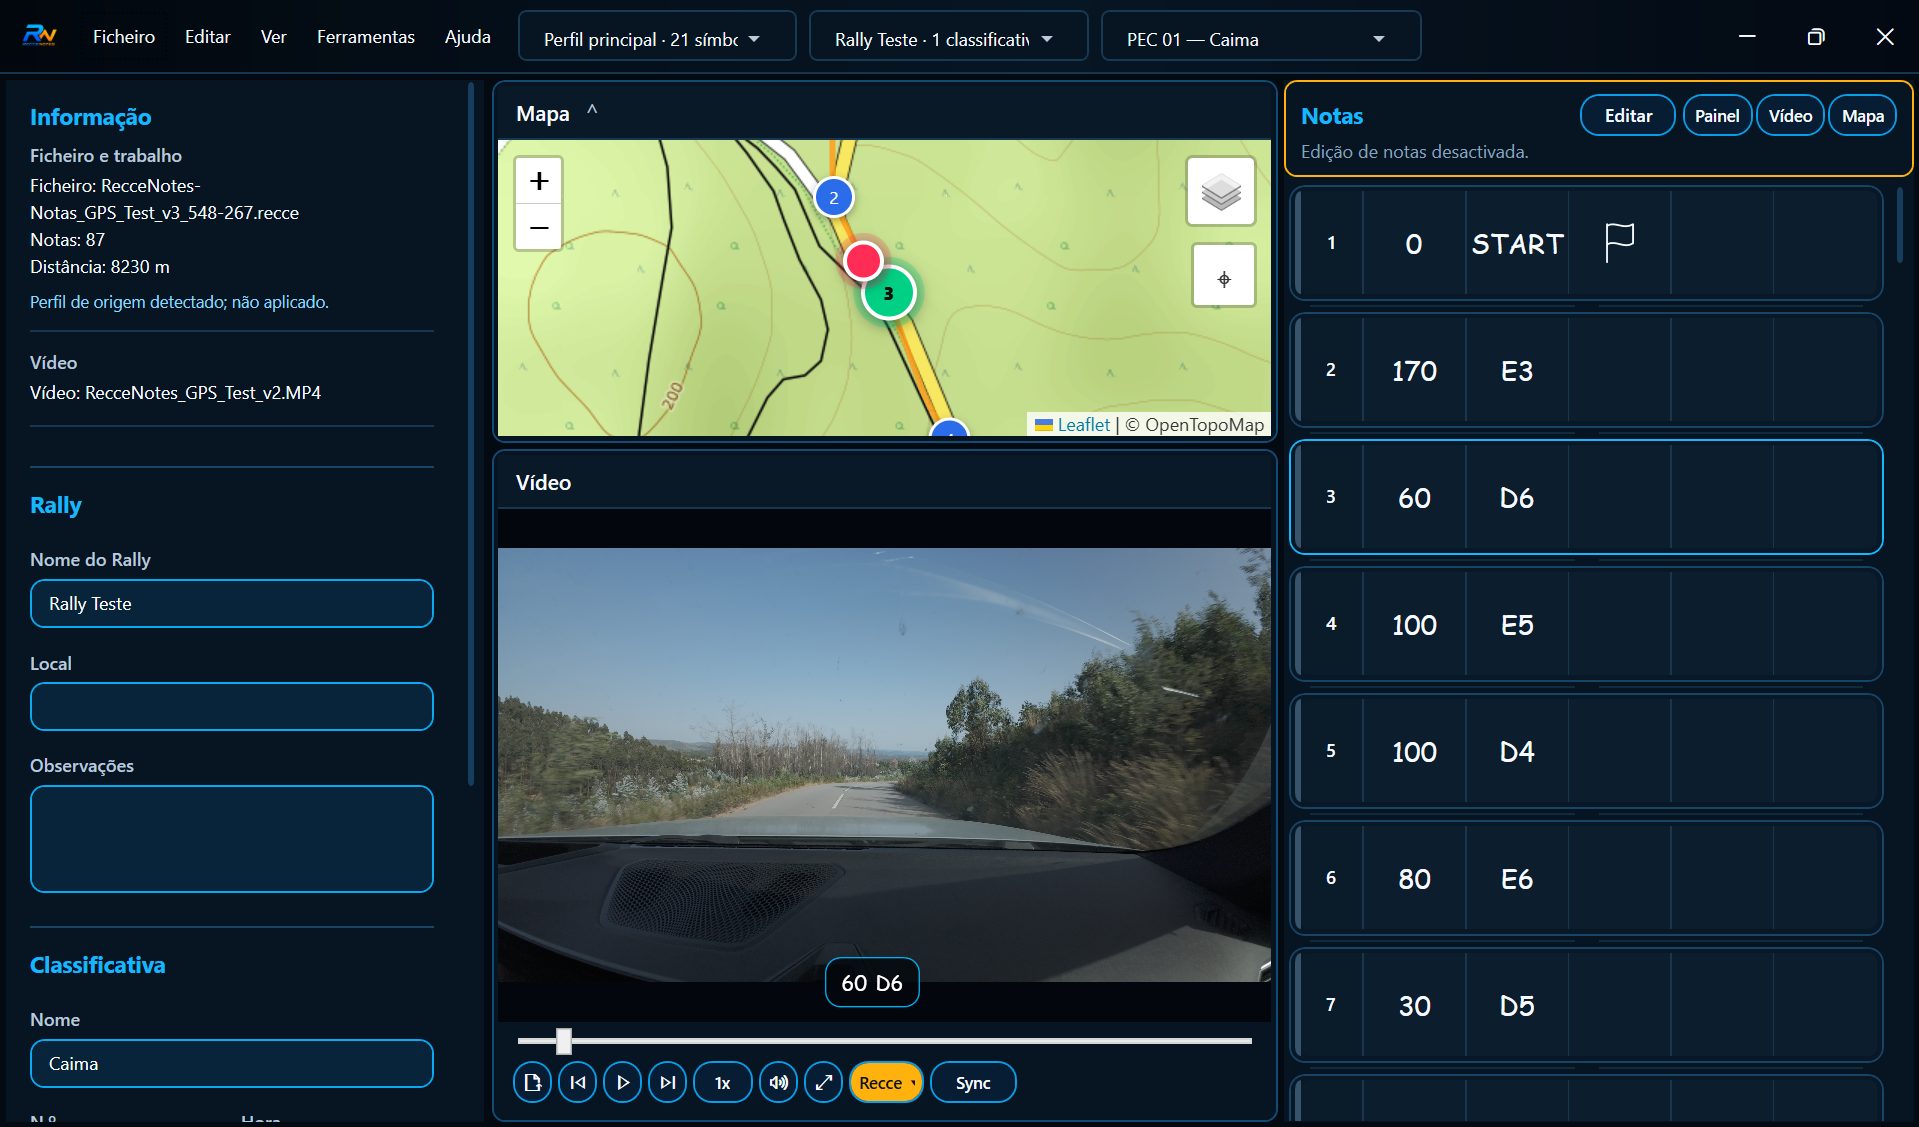This screenshot has height=1127, width=1919.
Task: Select note 1 START row
Action: pyautogui.click(x=1586, y=243)
